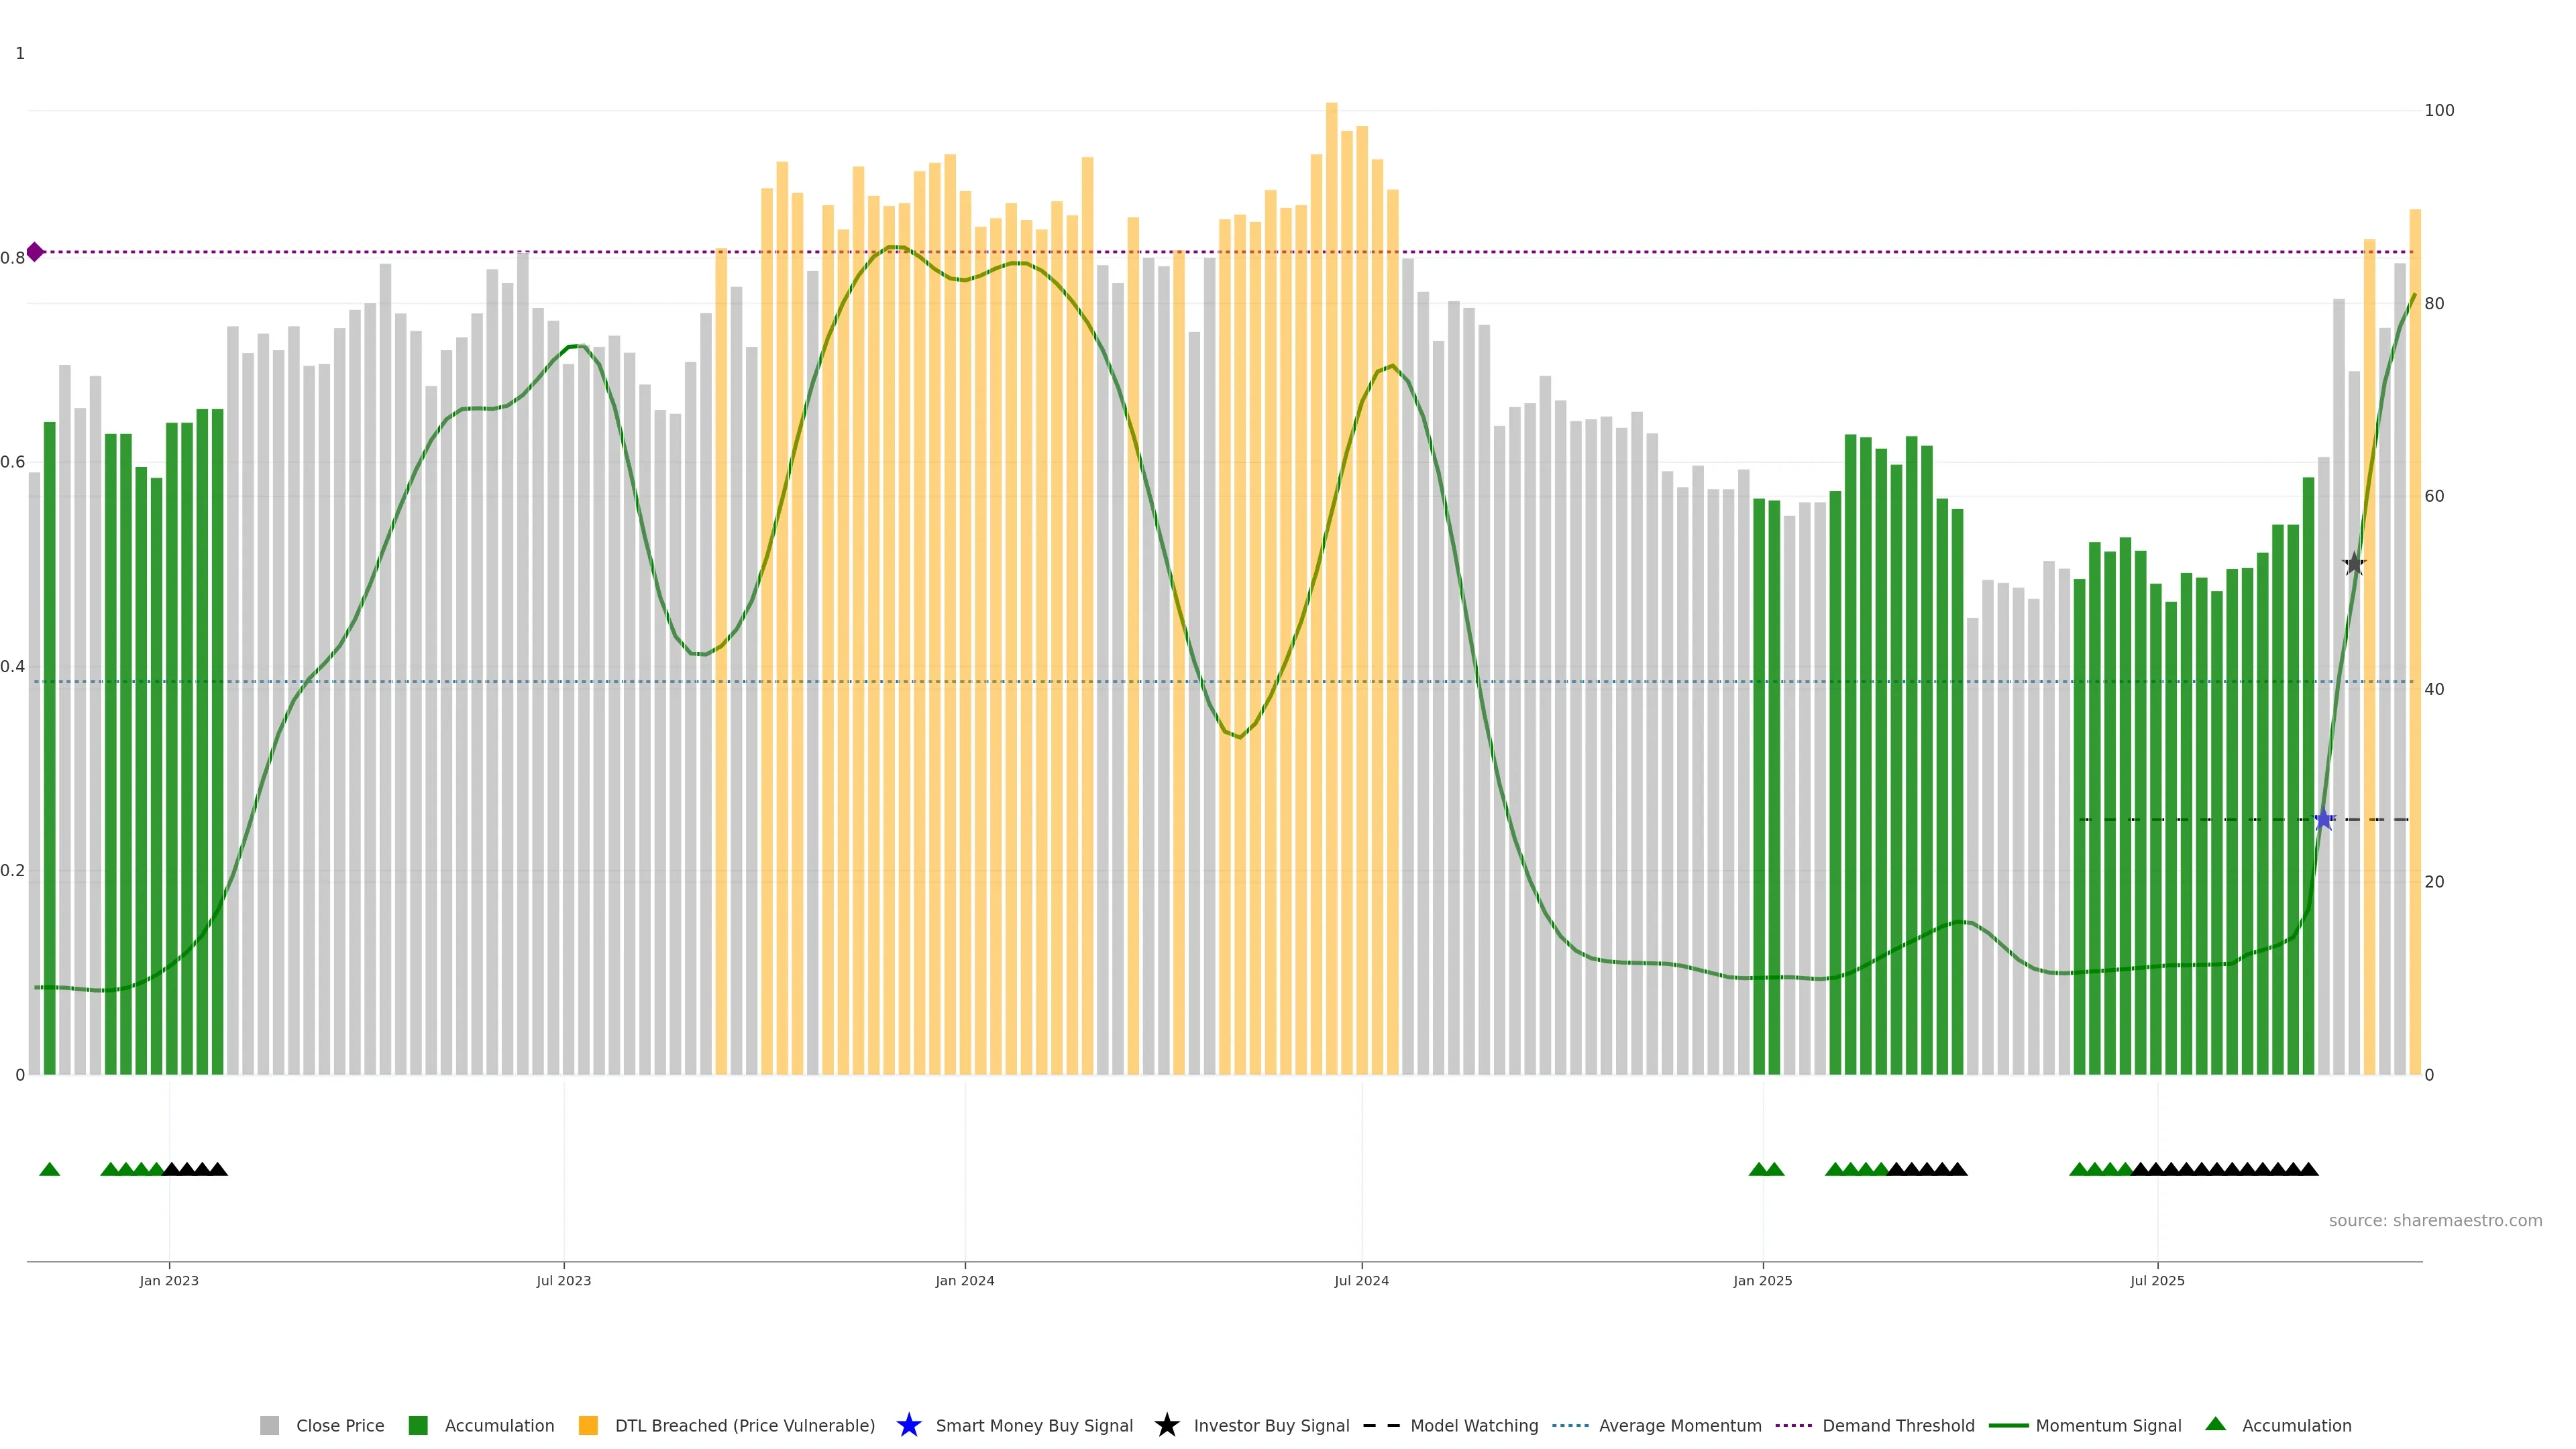Screen dimensions: 2576x1449
Task: Click the green triangle Accumulation legend icon
Action: pos(2215,1424)
